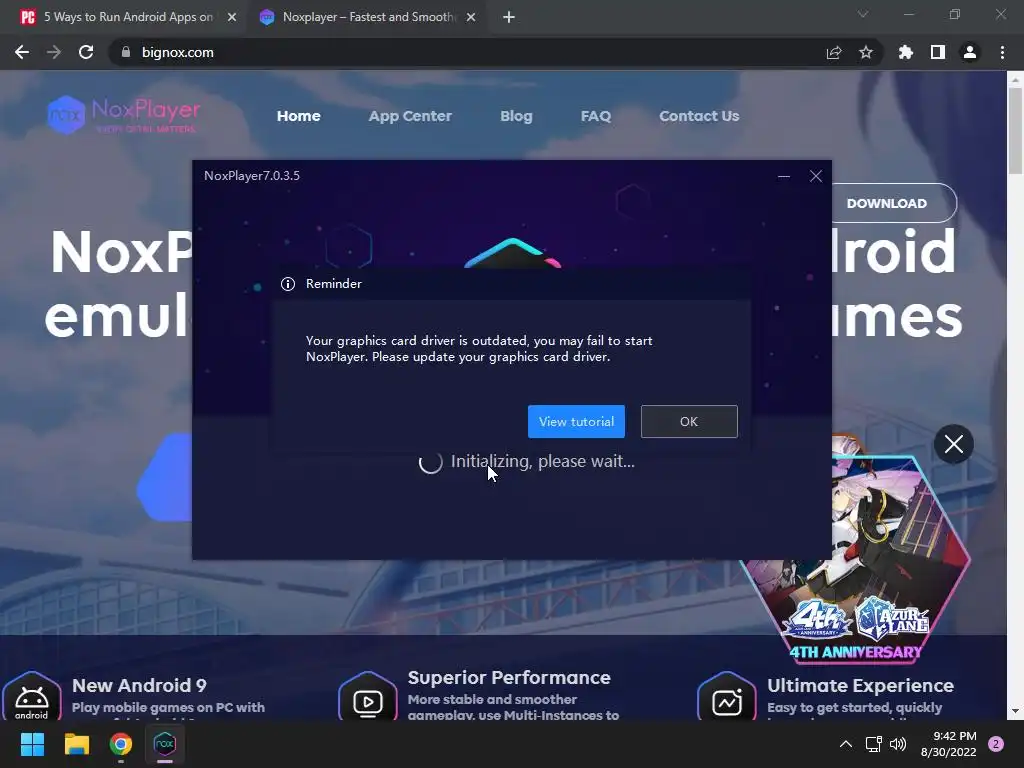Click the DOWNLOAD button on the webpage
This screenshot has width=1024, height=768.
(894, 203)
